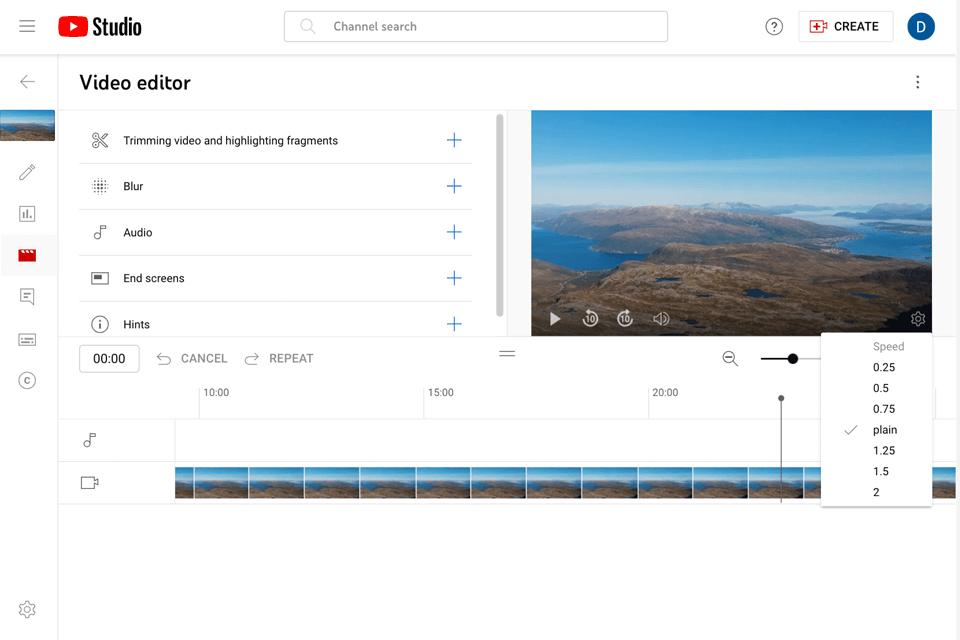This screenshot has height=640, width=960.
Task: Click the End screens label
Action: click(x=154, y=278)
